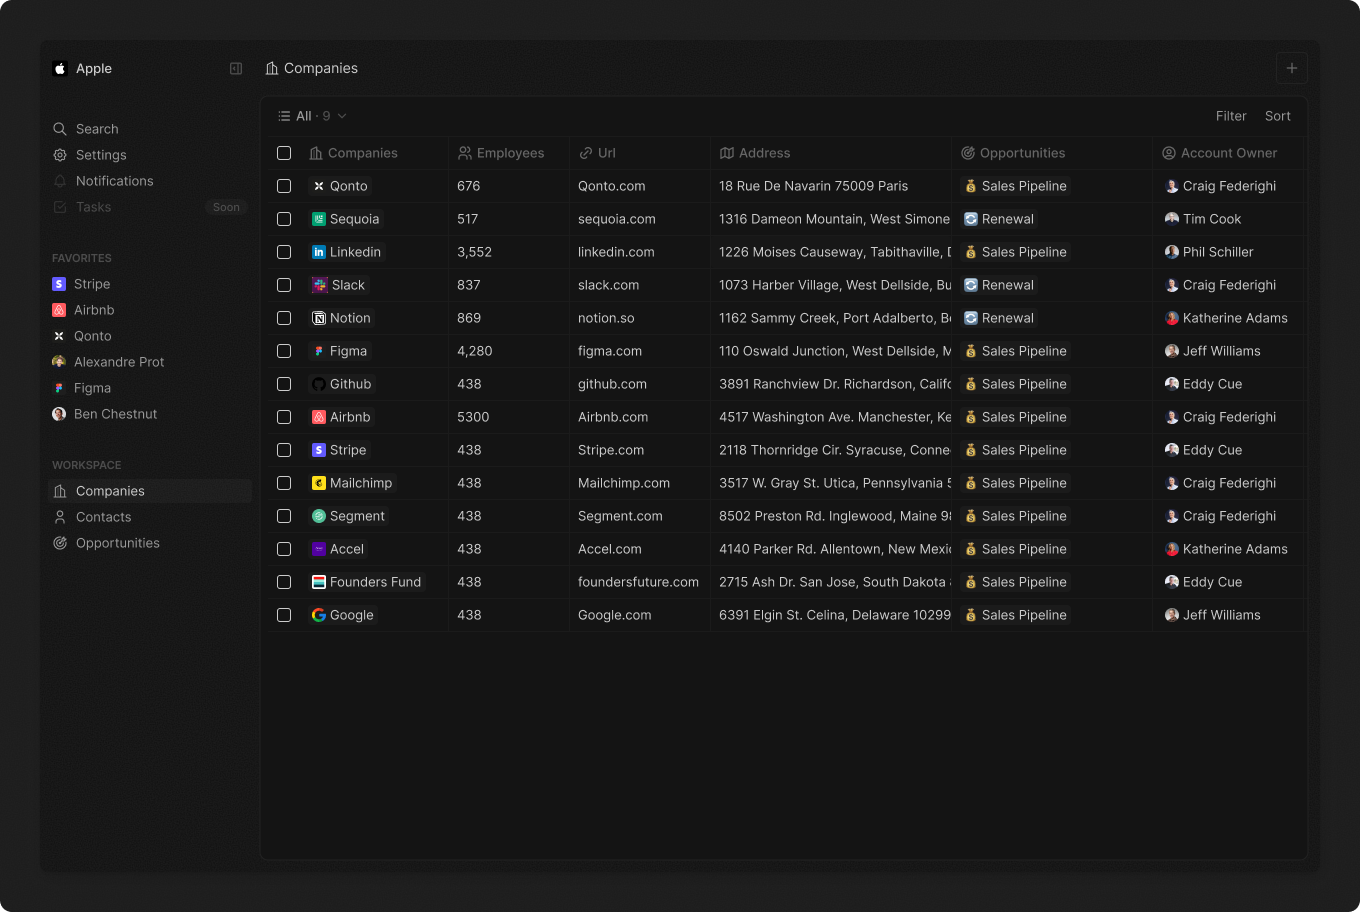Click the Renewal tag on Slack row
The width and height of the screenshot is (1360, 912).
coord(999,285)
